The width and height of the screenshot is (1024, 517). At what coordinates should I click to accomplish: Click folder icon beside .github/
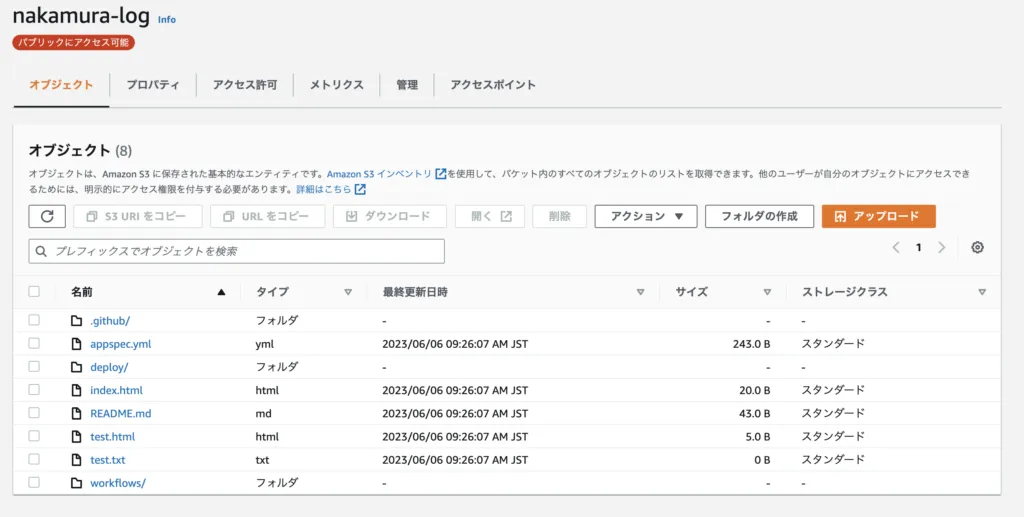tap(76, 321)
